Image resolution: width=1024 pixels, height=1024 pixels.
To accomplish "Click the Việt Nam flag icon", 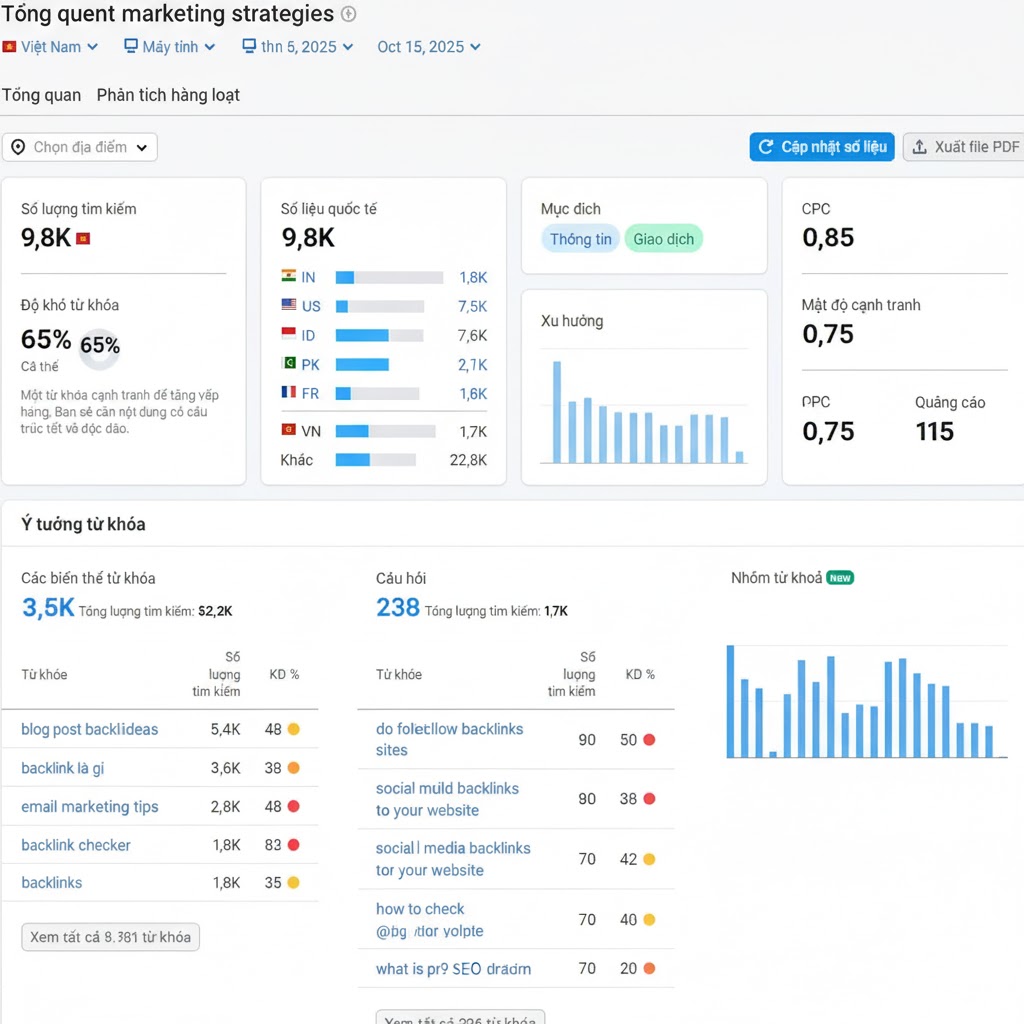I will tap(11, 46).
